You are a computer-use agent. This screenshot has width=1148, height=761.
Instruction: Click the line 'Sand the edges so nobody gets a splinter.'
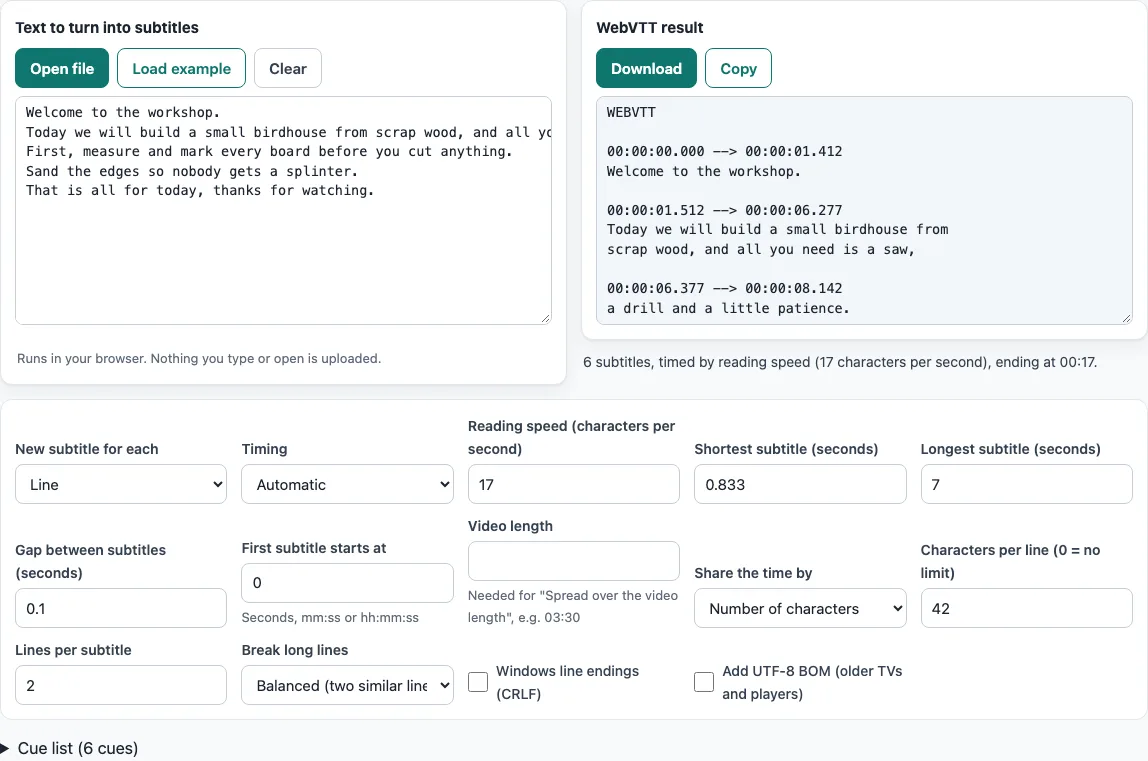(x=192, y=171)
